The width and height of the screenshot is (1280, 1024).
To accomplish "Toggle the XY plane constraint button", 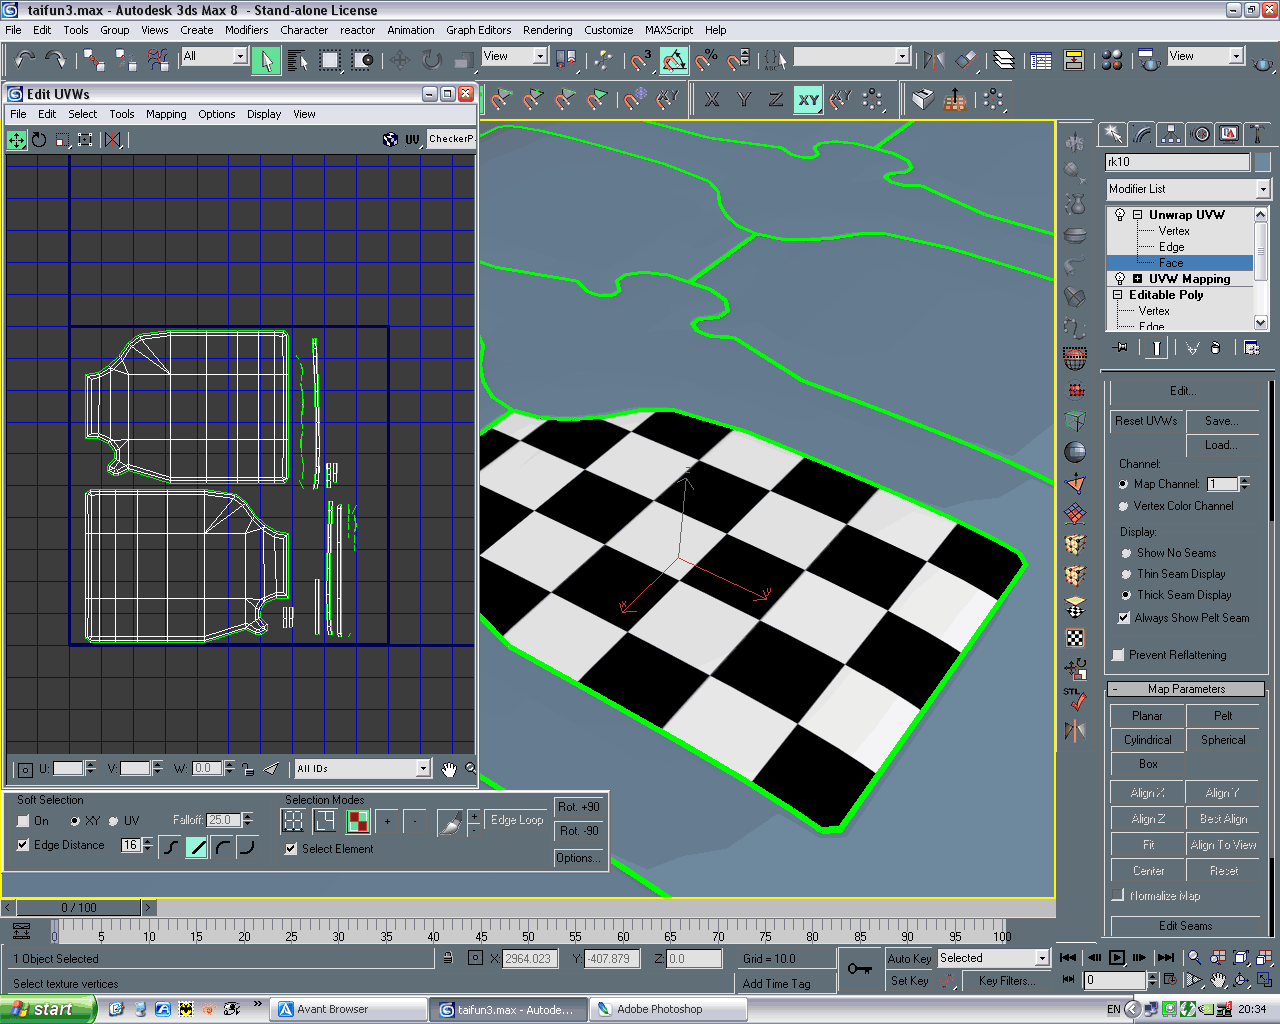I will (x=808, y=99).
